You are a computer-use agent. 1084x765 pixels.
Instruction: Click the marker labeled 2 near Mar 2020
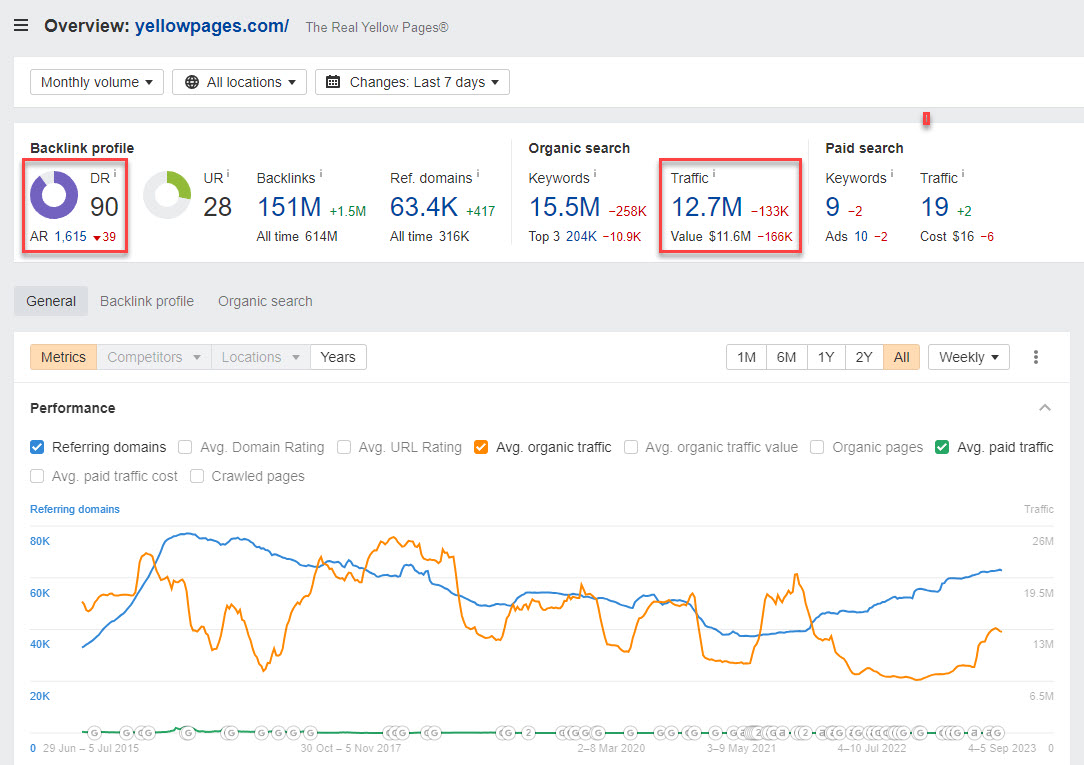528,733
